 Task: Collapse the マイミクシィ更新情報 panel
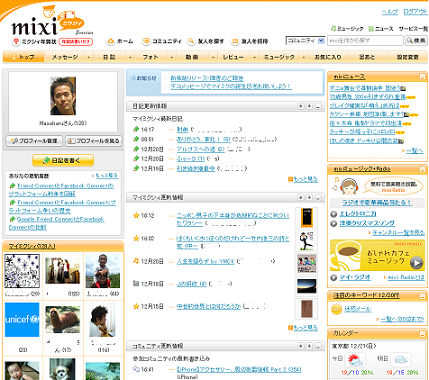tap(318, 197)
